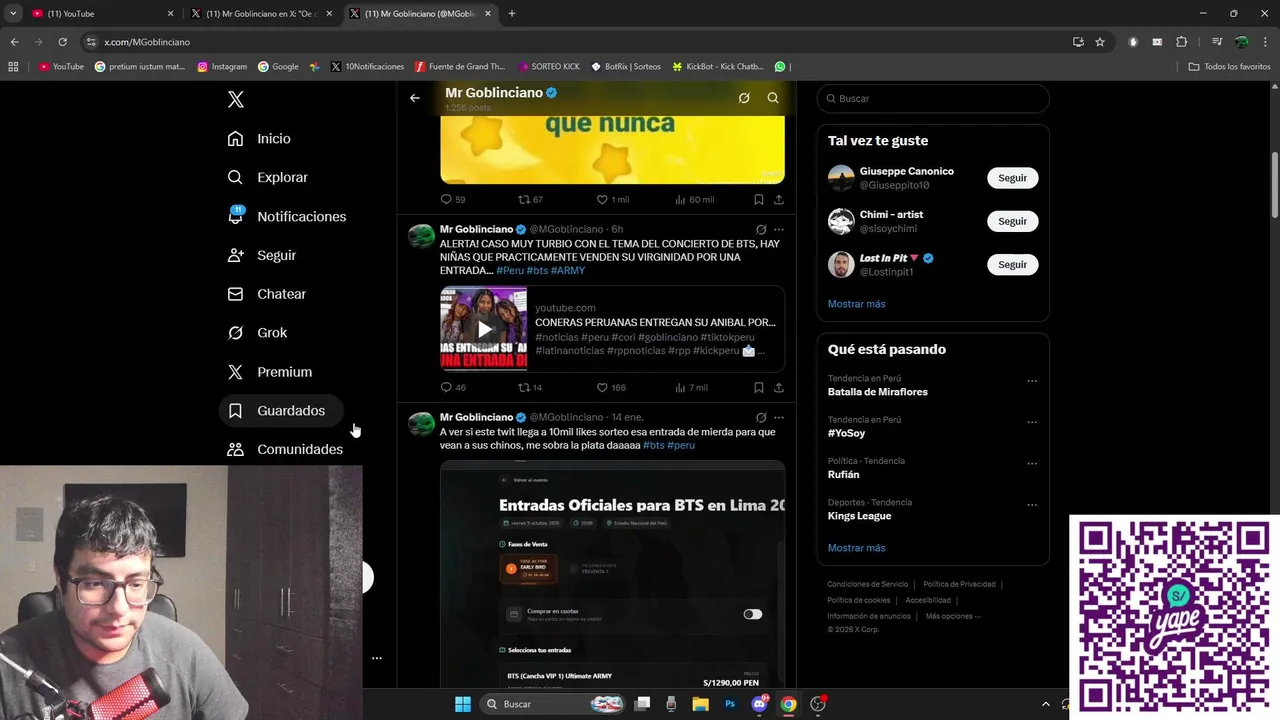Repost the post with 14 reposts
Viewport: 1280px width, 720px height.
coord(530,387)
